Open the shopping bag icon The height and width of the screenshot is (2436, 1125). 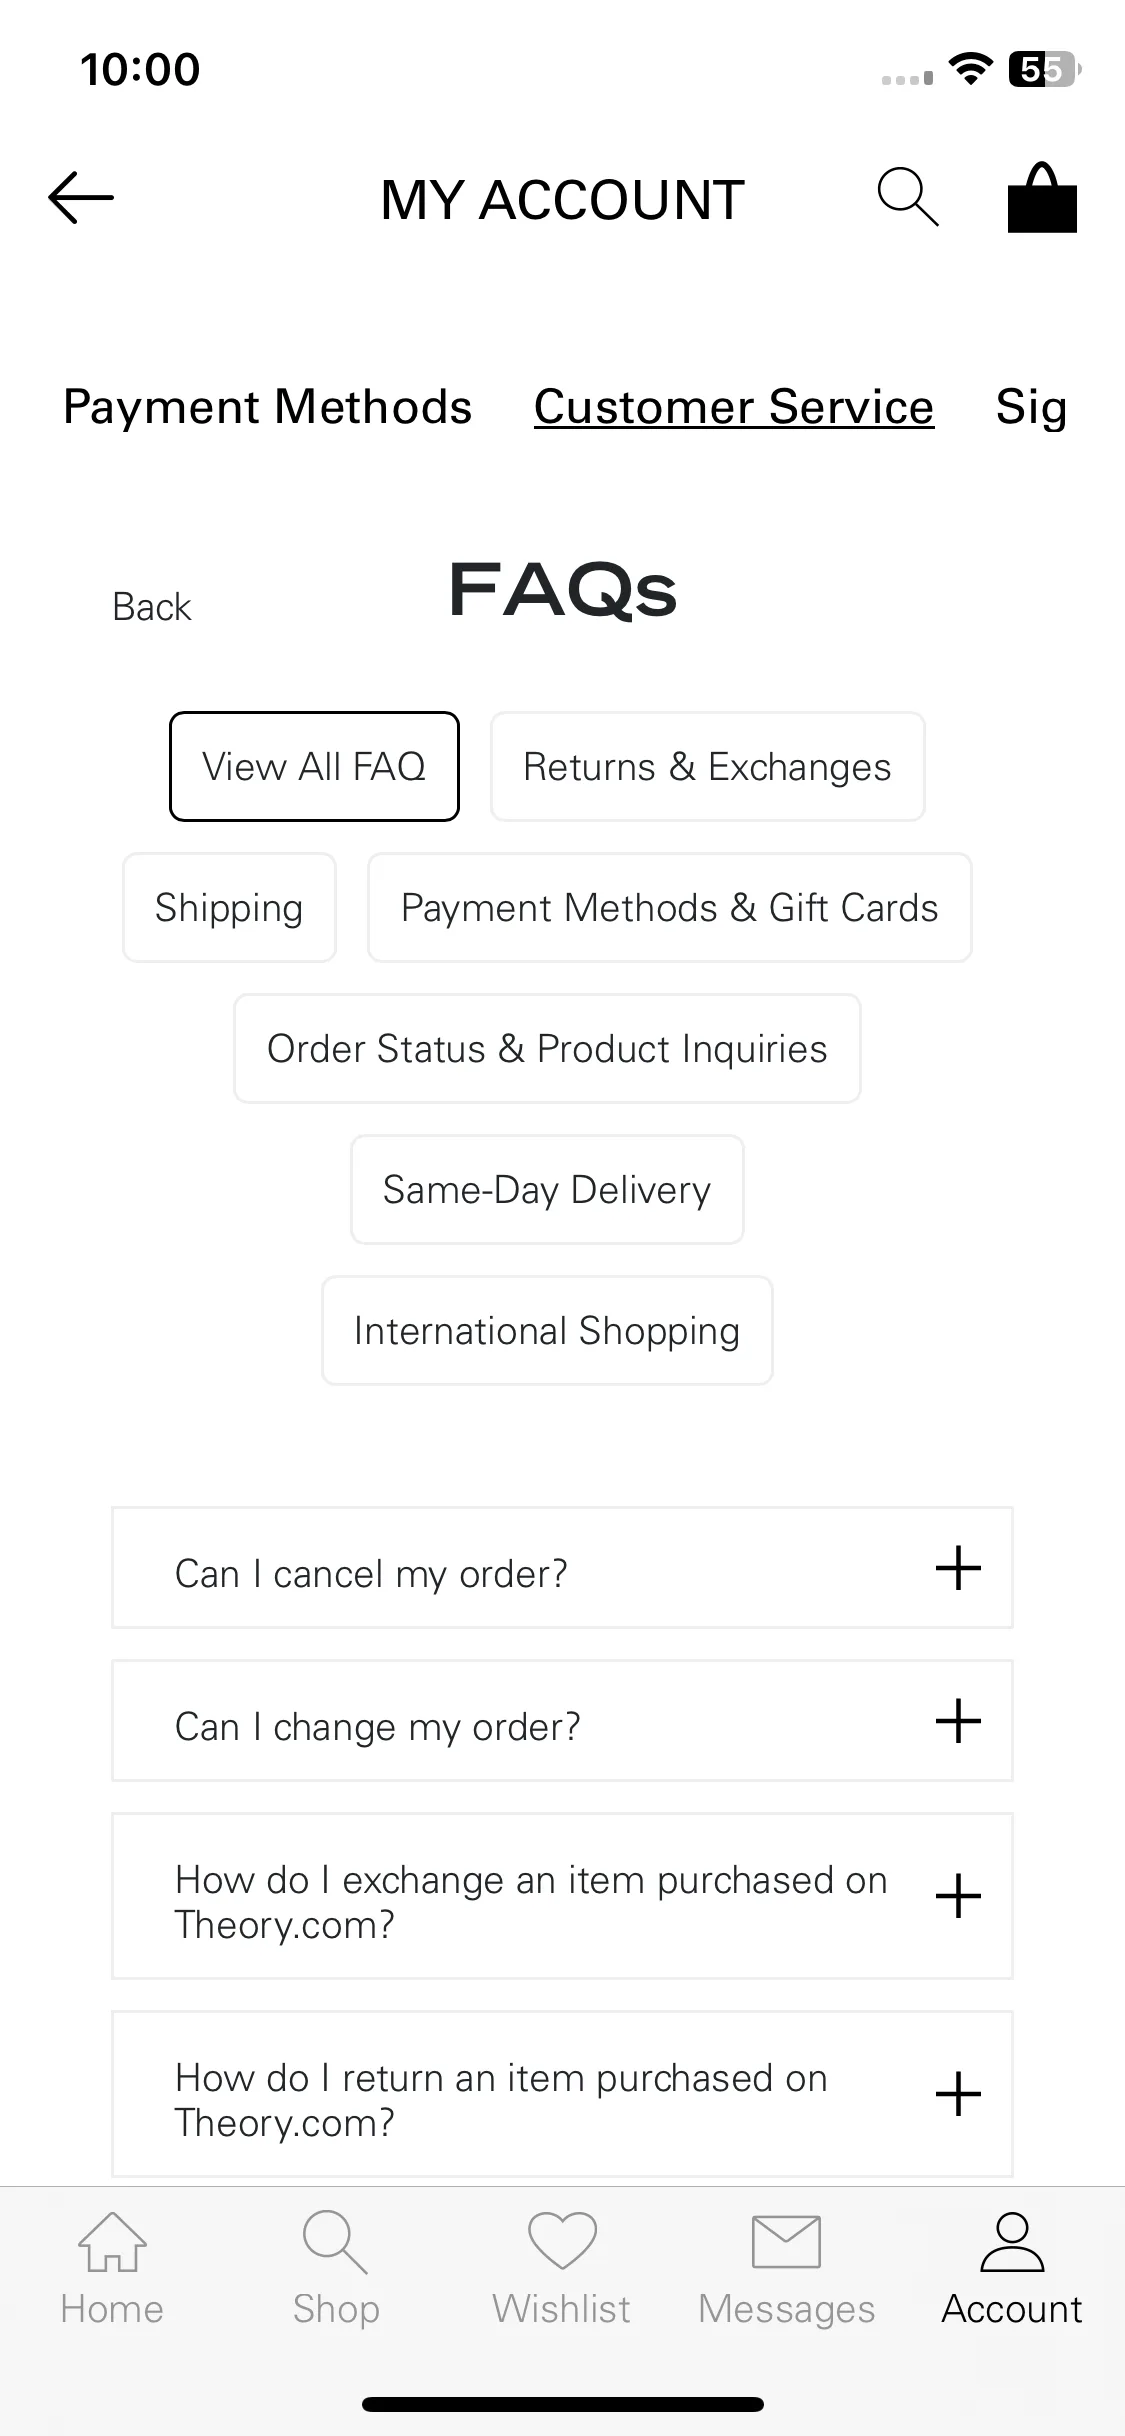1042,197
